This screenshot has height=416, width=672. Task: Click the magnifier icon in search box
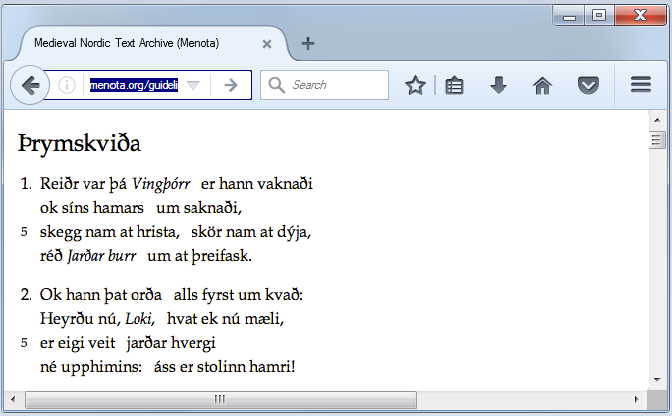pyautogui.click(x=277, y=86)
